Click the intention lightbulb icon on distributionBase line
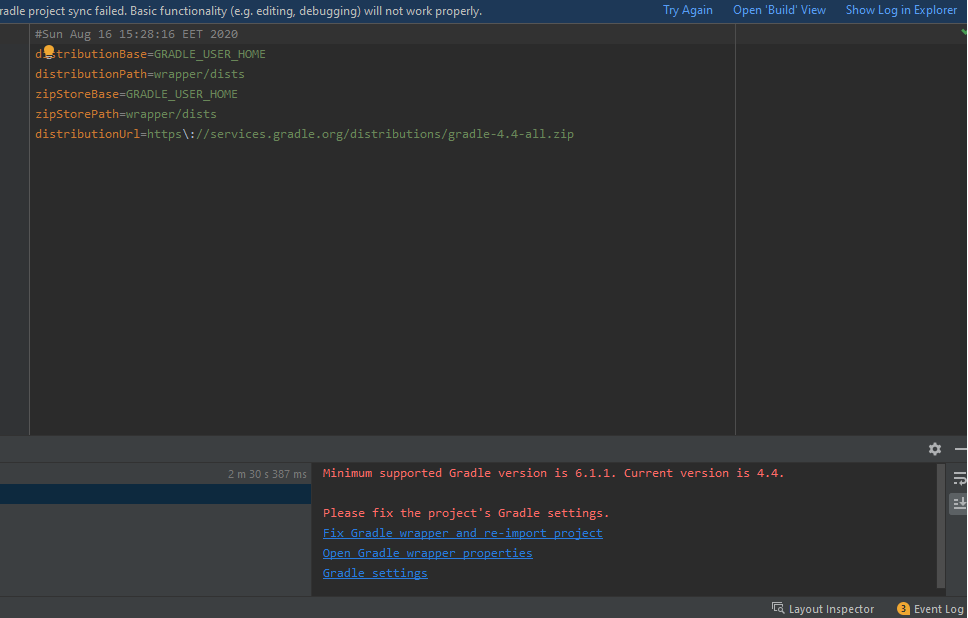Image resolution: width=968 pixels, height=618 pixels. click(x=49, y=51)
